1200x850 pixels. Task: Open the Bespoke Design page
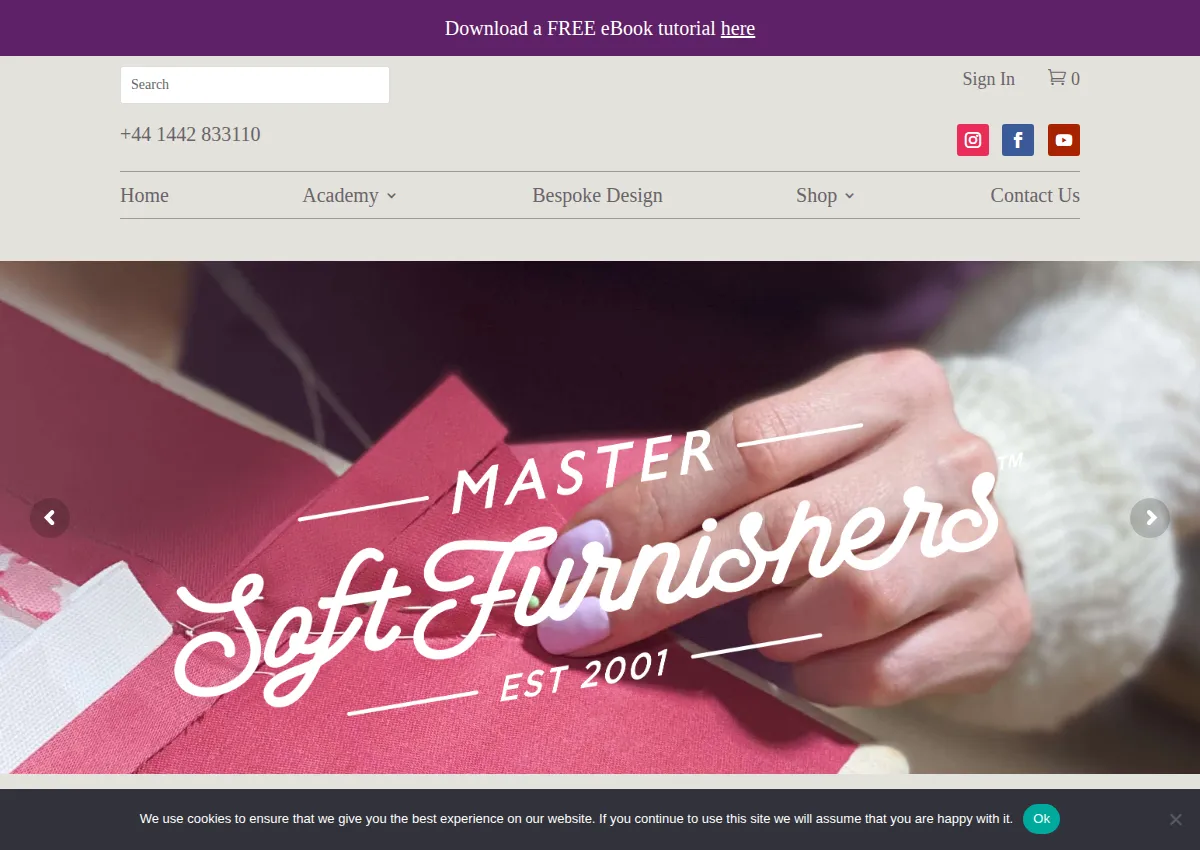tap(597, 195)
